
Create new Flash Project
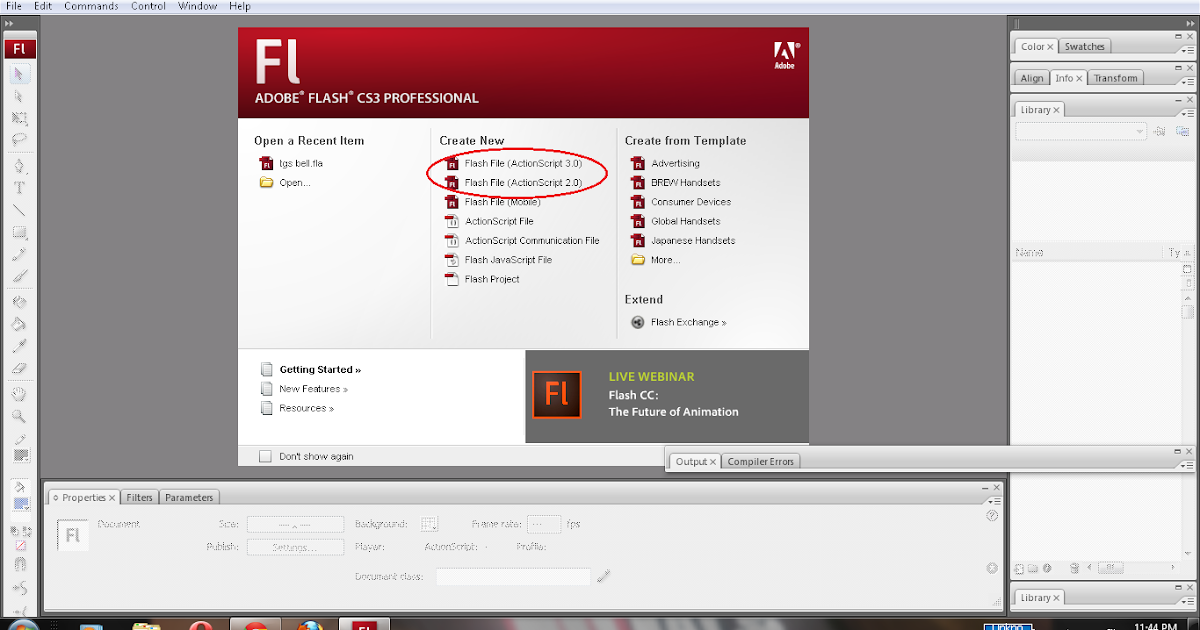pos(482,279)
